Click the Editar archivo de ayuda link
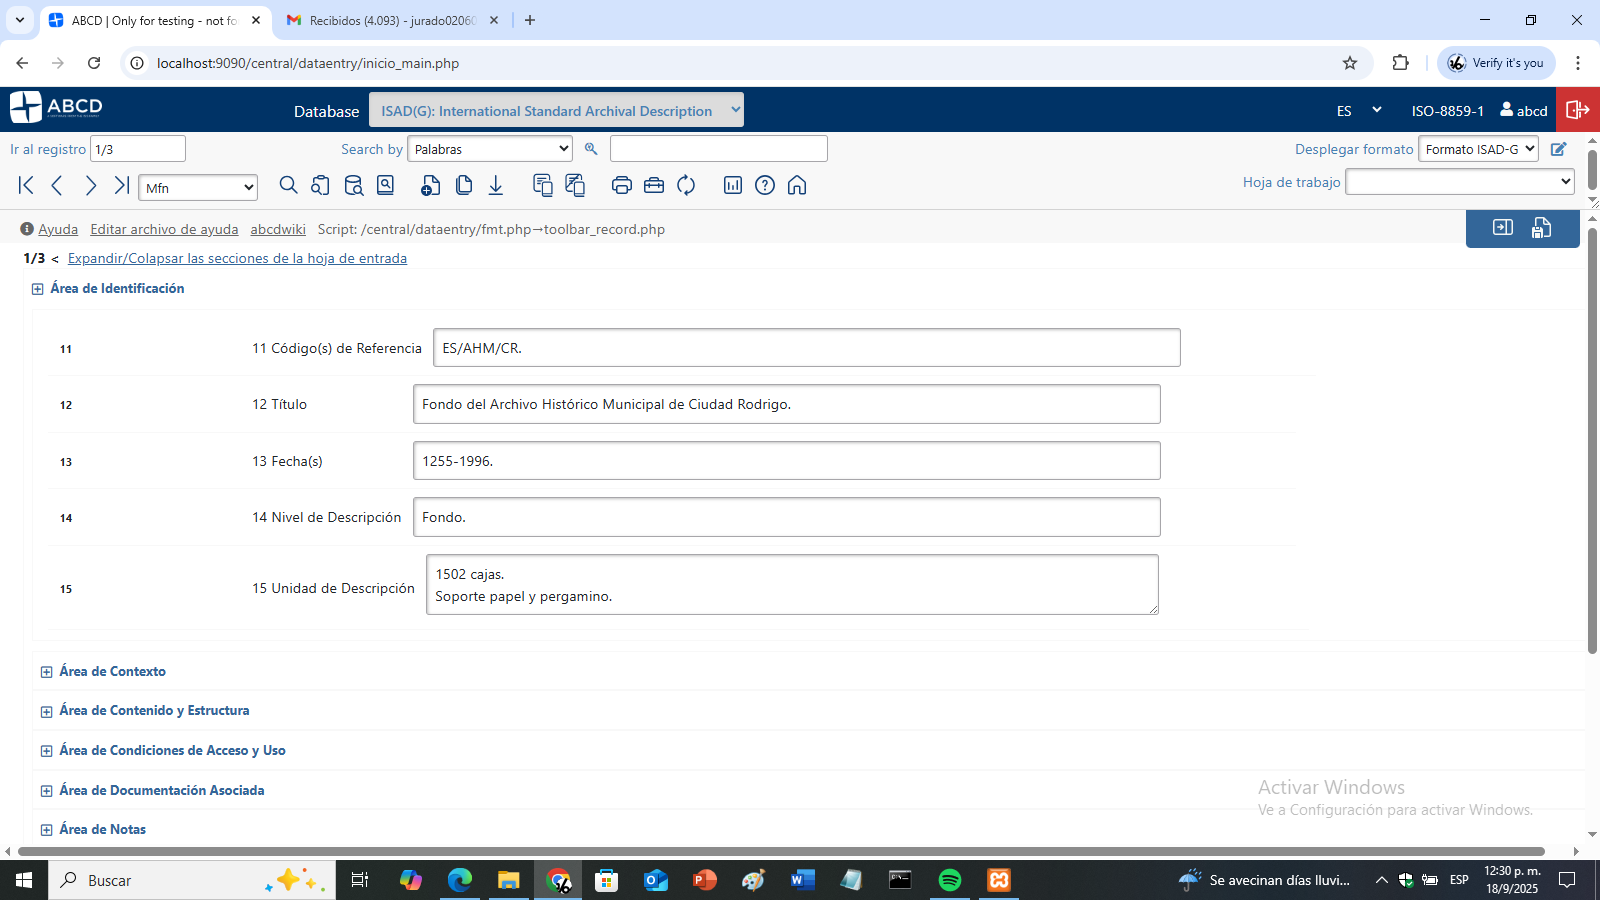 click(164, 229)
